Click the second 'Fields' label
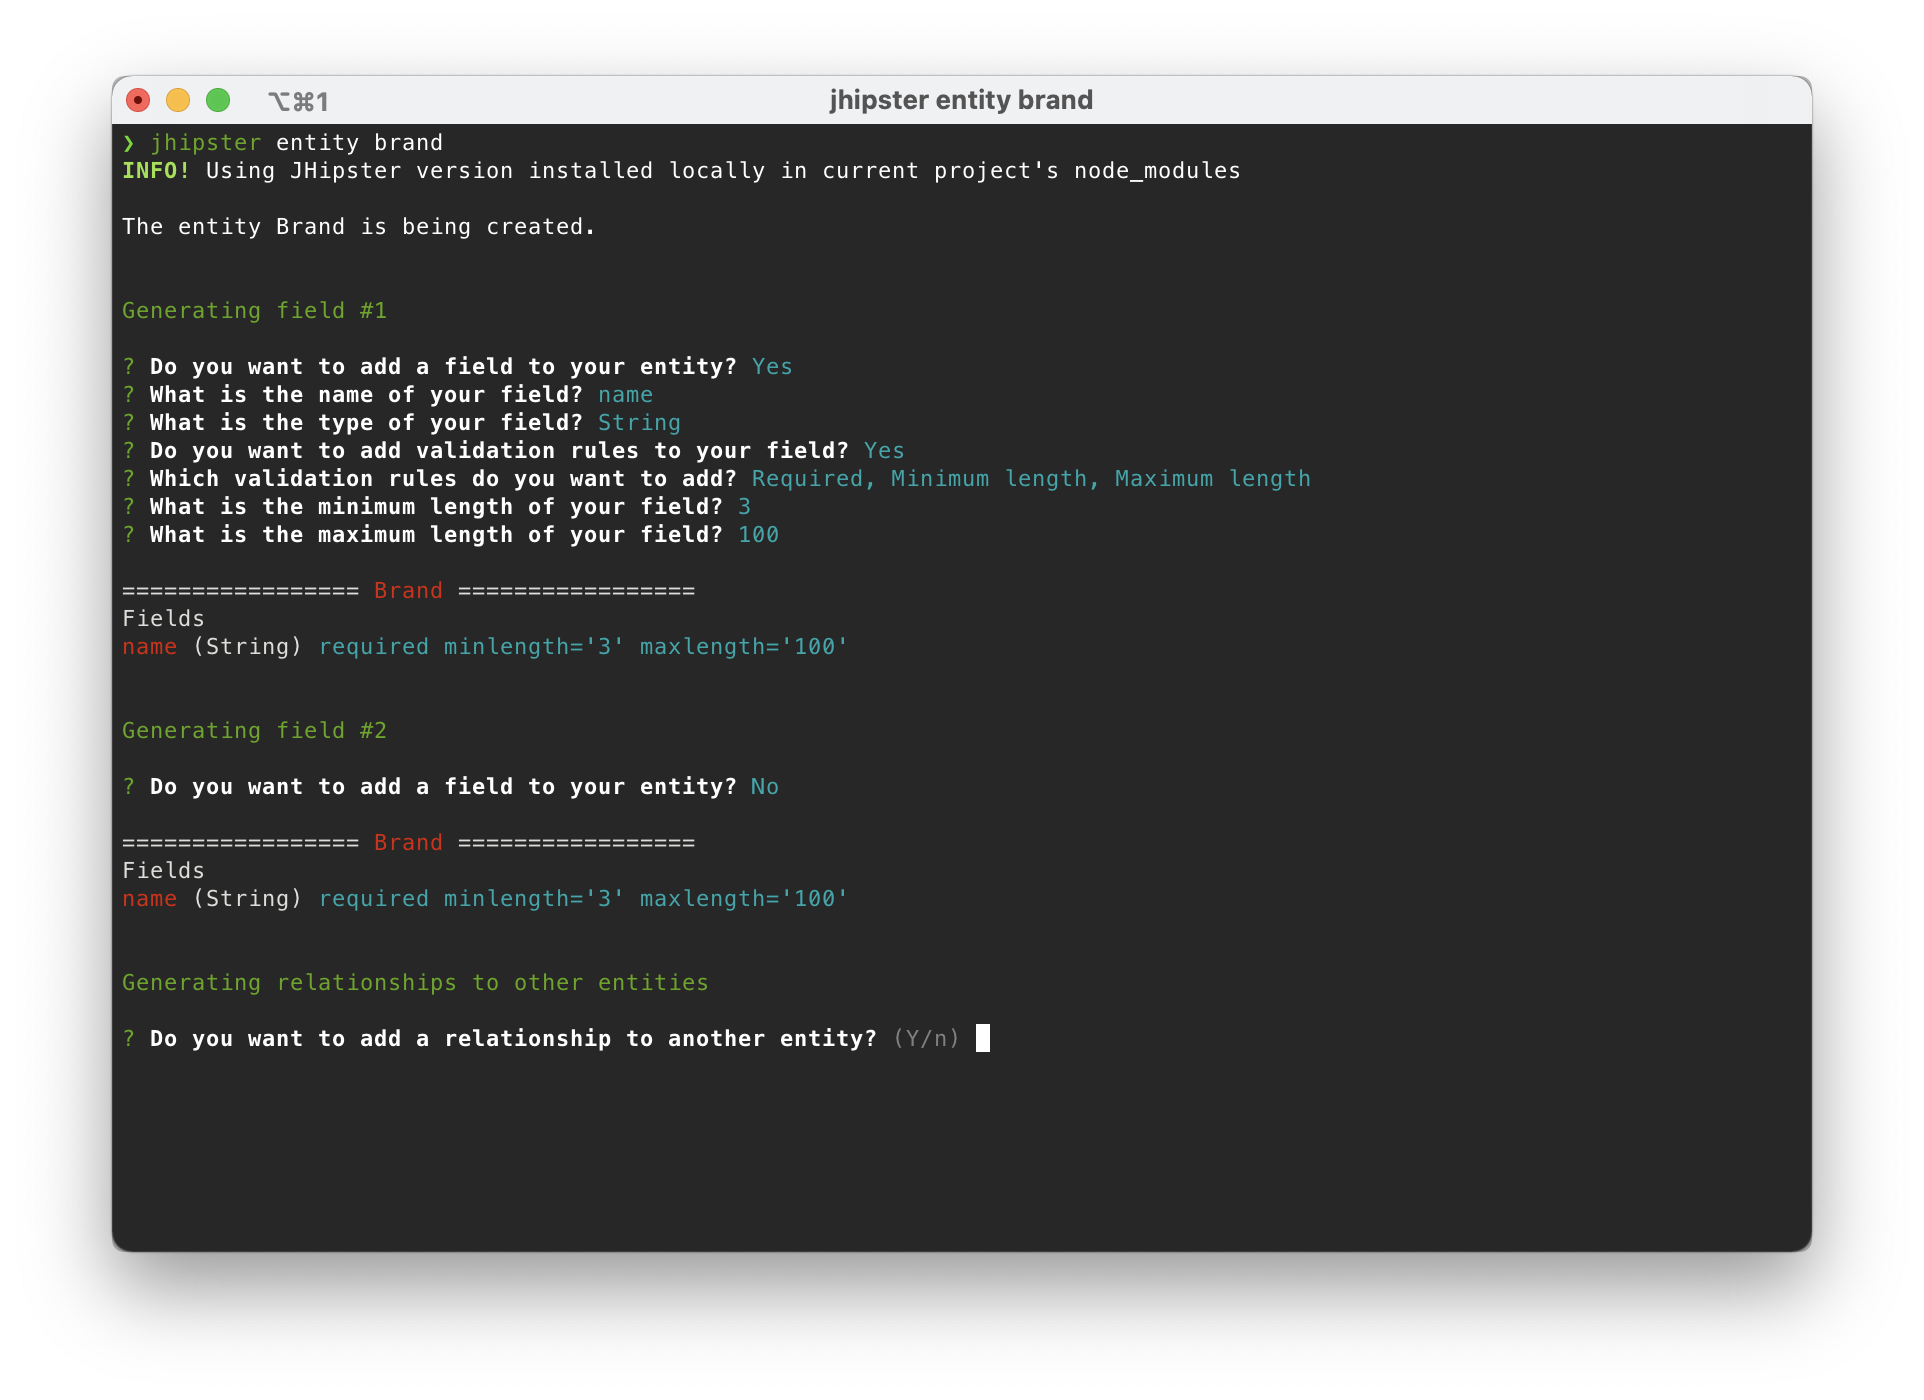The width and height of the screenshot is (1924, 1400). [x=163, y=871]
